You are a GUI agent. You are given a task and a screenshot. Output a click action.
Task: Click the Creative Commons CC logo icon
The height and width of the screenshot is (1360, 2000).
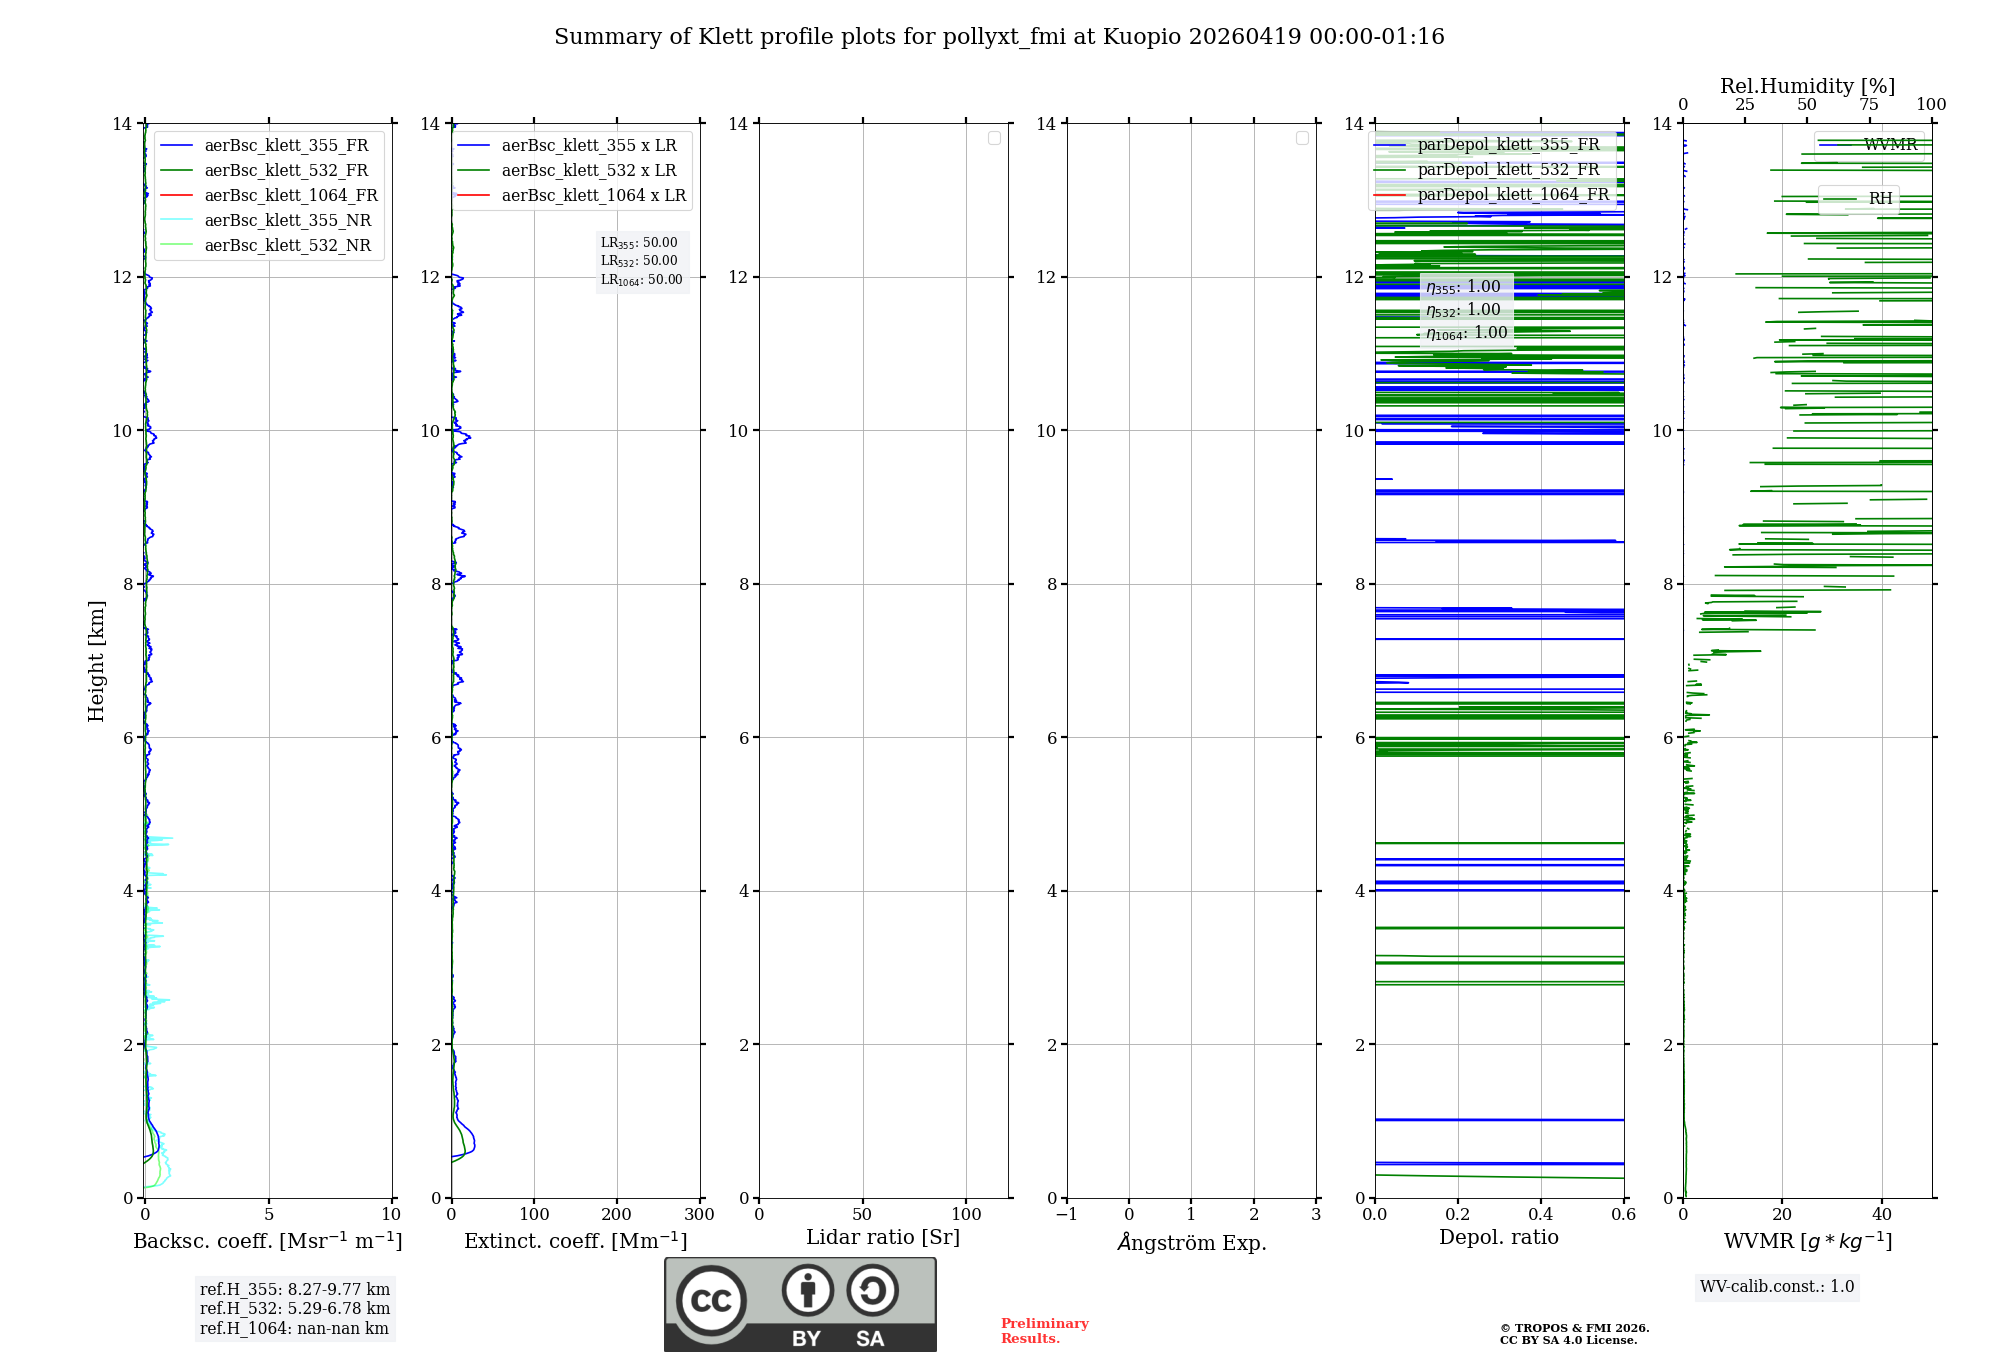[711, 1300]
